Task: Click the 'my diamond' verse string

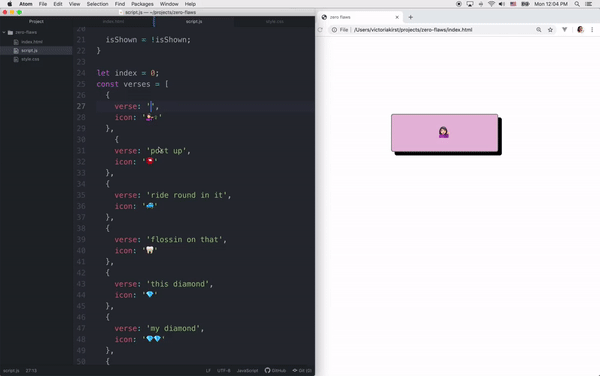Action: 175,328
